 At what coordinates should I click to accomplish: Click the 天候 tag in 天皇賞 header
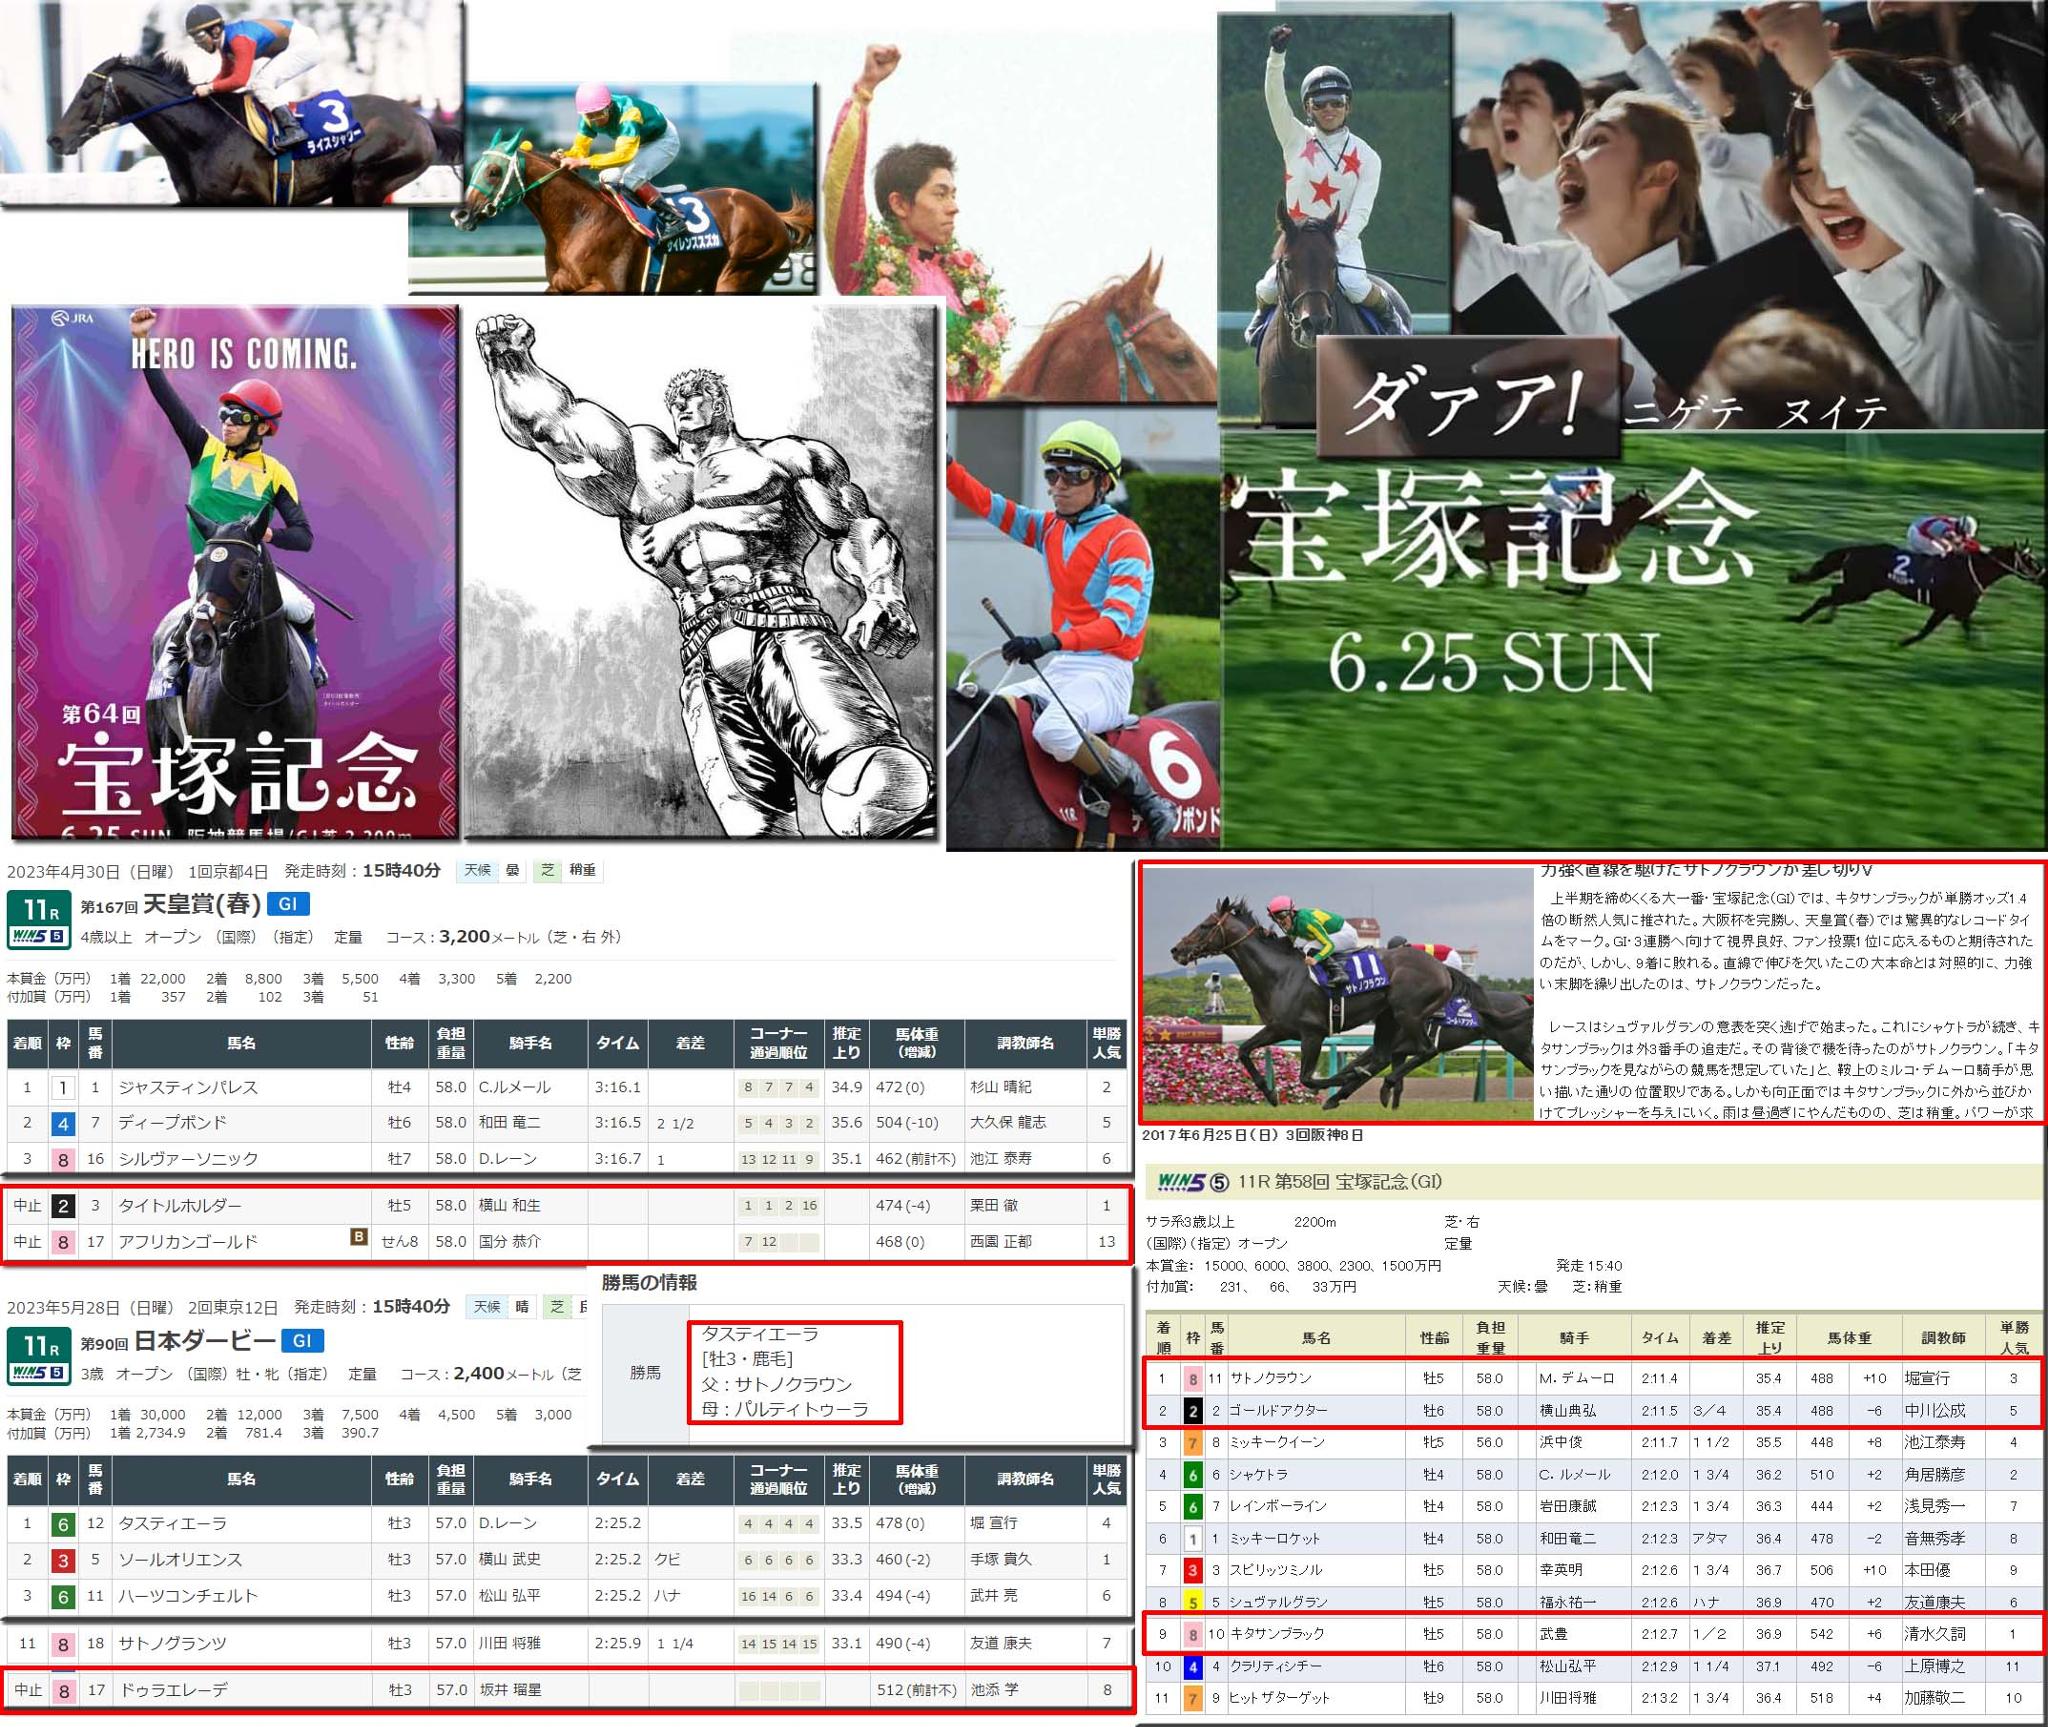tap(476, 870)
